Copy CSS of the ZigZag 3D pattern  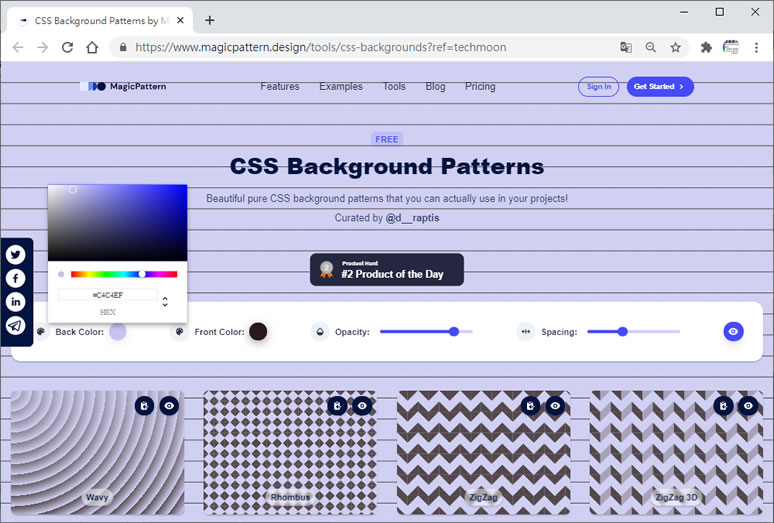point(724,405)
